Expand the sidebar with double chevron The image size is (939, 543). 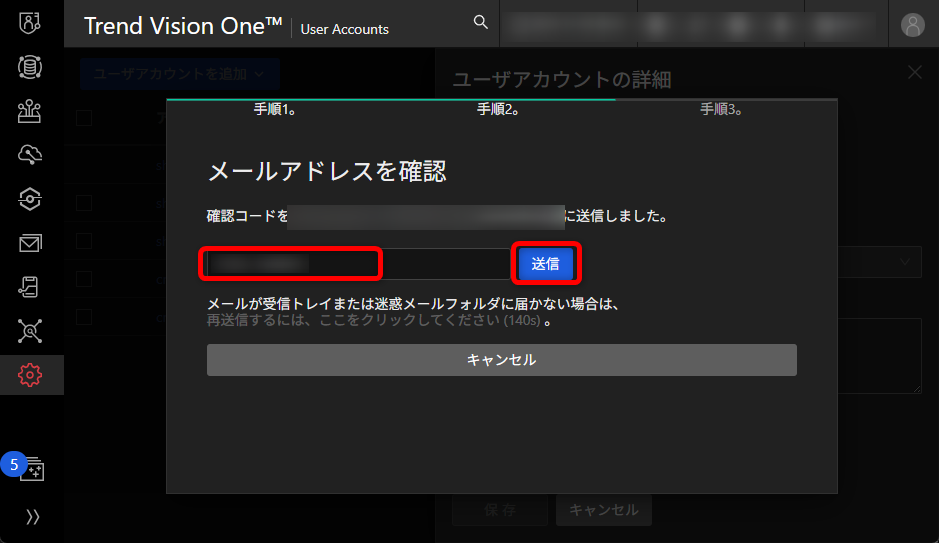(32, 517)
